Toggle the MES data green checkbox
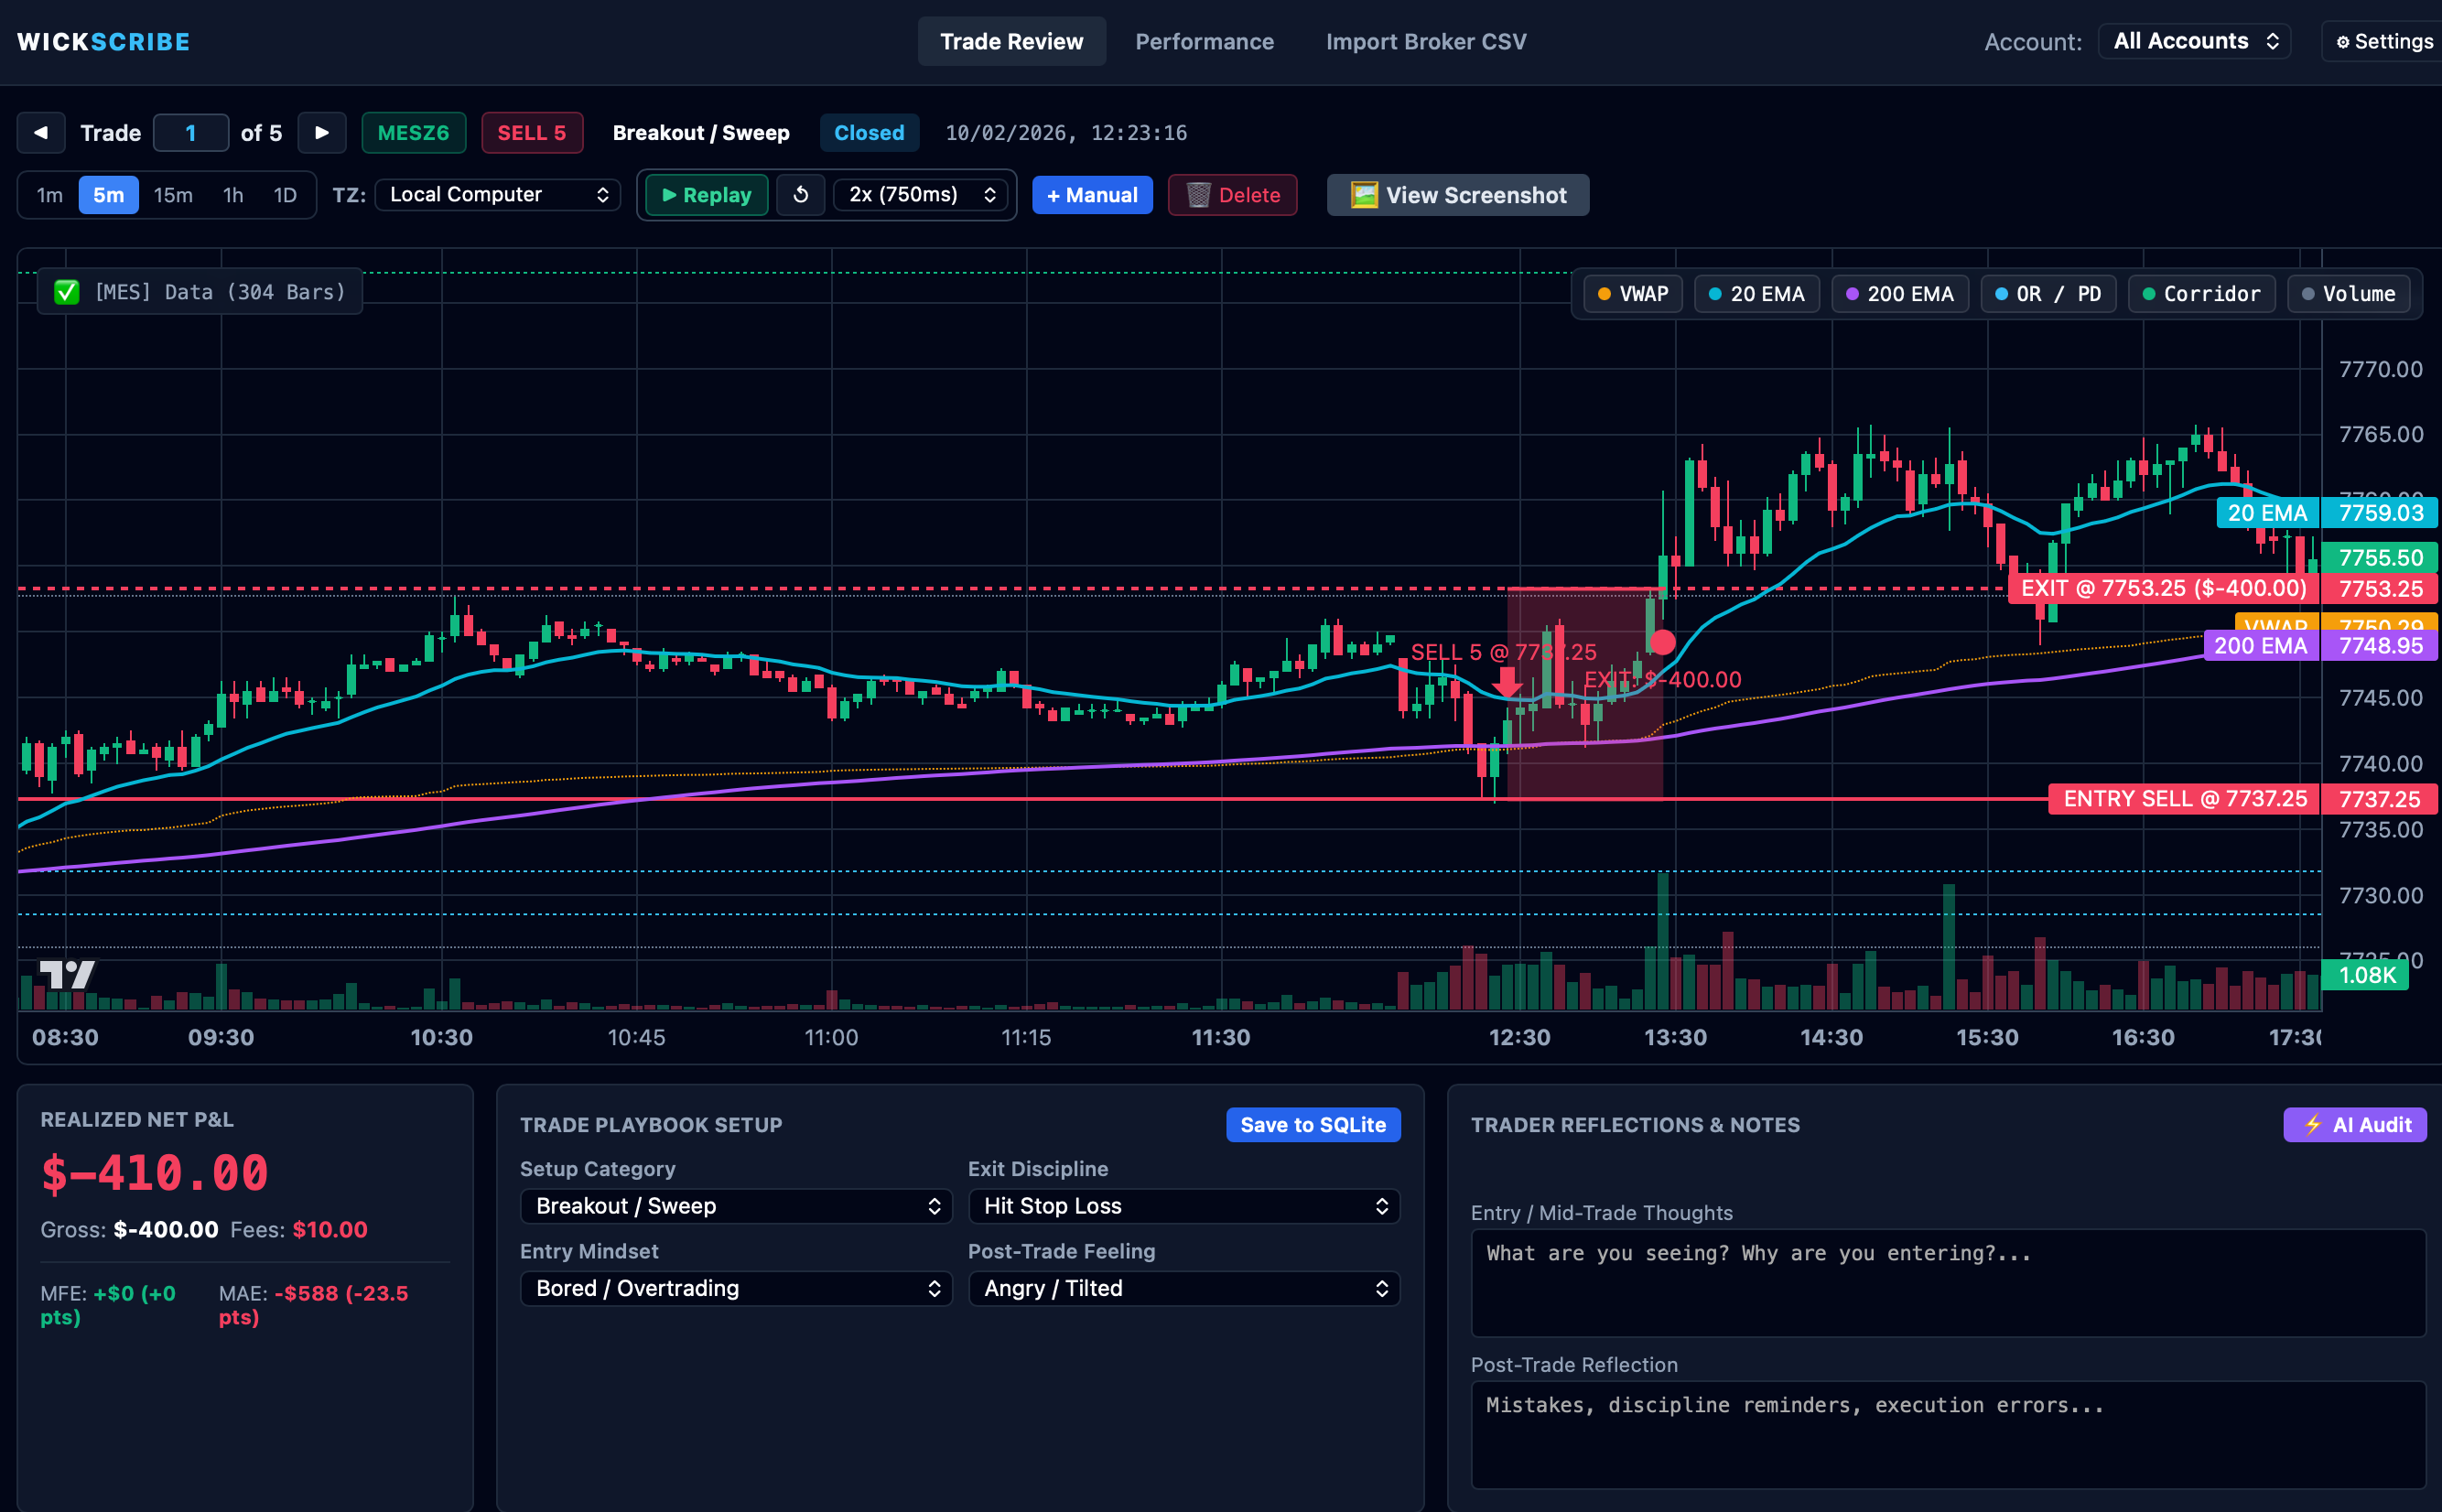2442x1512 pixels. tap(67, 292)
